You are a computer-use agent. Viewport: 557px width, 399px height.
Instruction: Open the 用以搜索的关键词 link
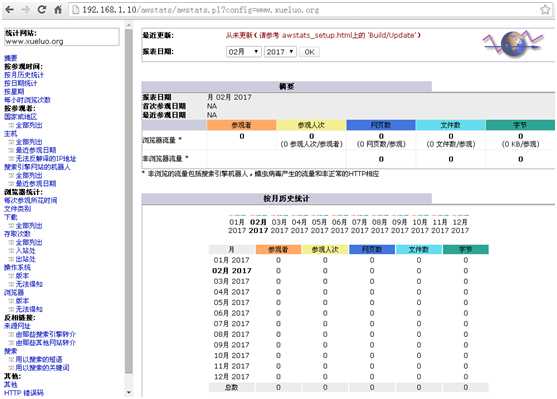pos(42,368)
